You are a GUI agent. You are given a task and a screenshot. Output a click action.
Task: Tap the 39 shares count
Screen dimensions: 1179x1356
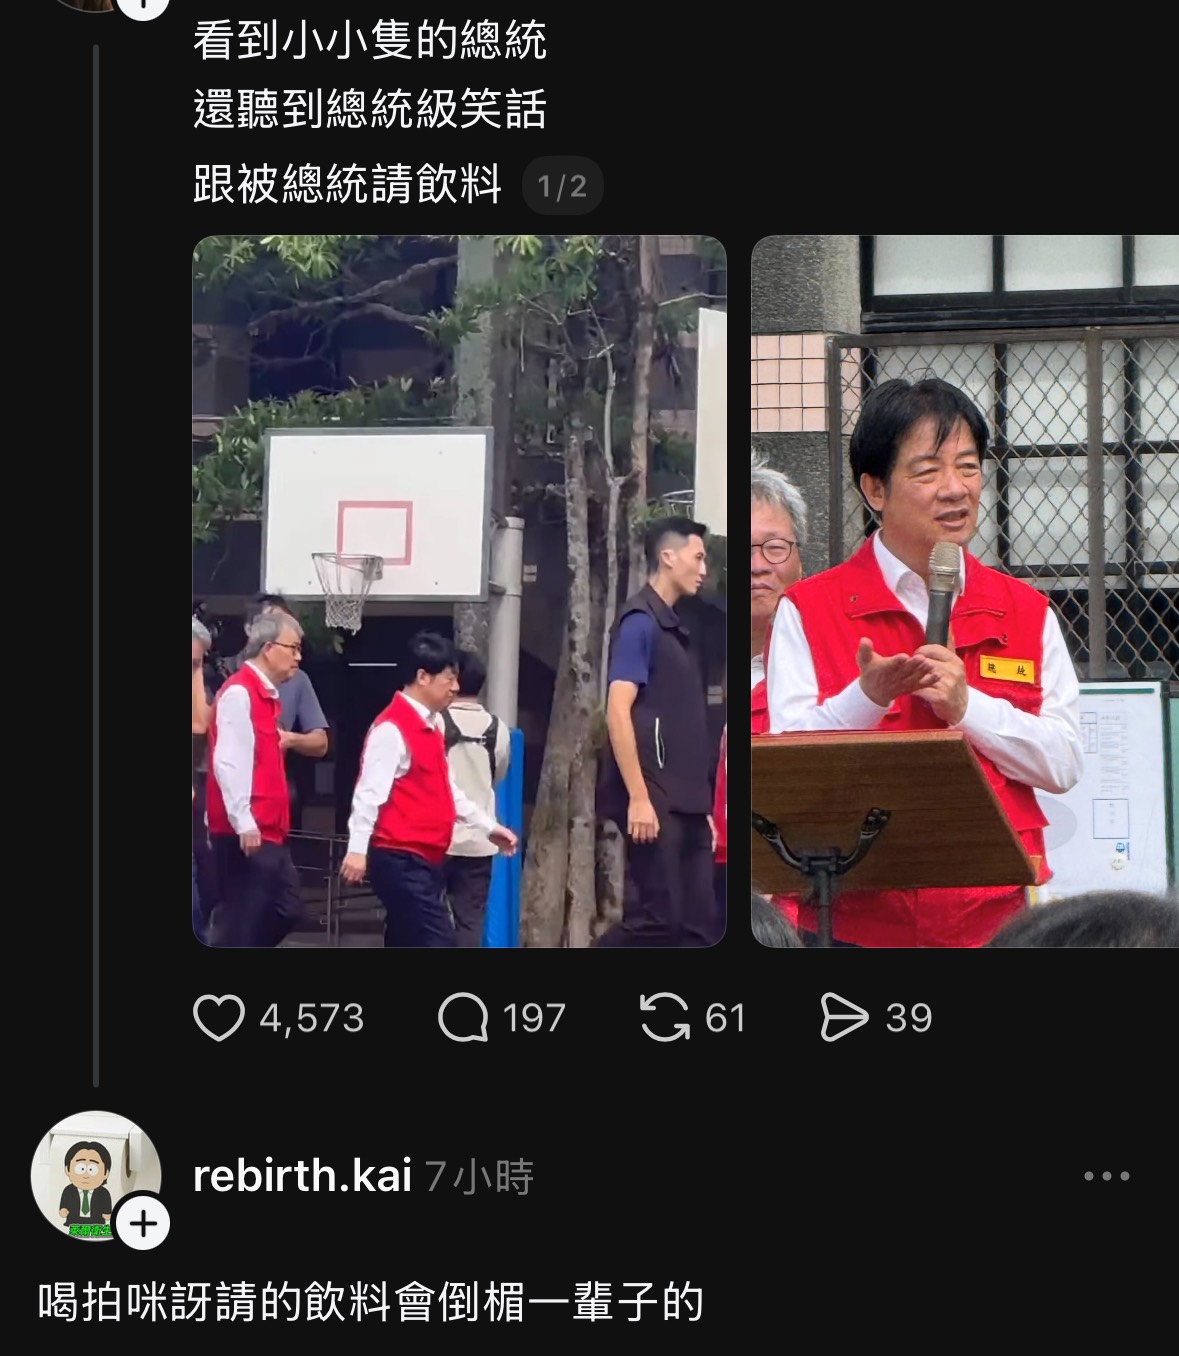(908, 1018)
